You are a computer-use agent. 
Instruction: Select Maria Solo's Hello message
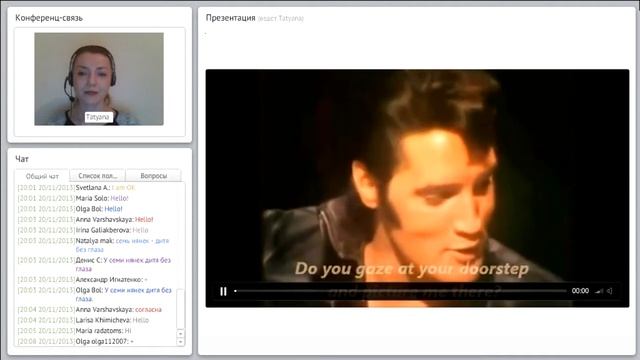click(73, 198)
